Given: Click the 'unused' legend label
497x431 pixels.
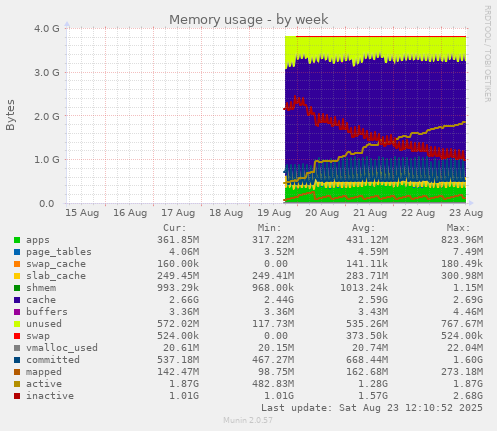Looking at the screenshot, I should click(44, 324).
